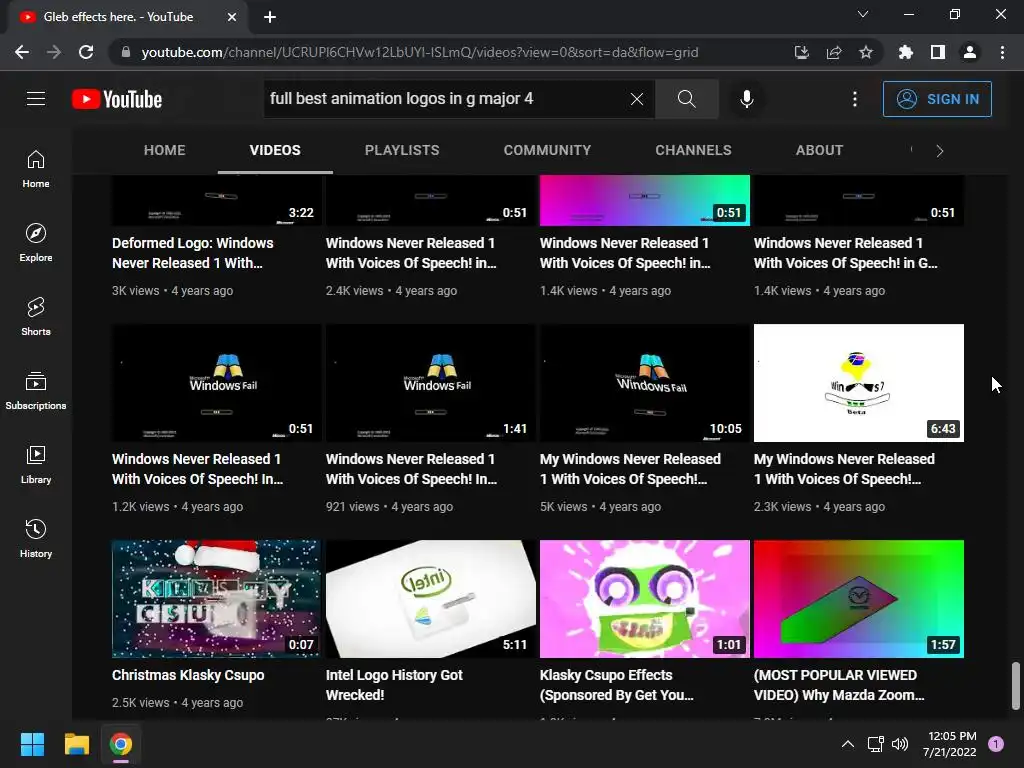Open the YouTube hamburger guide menu
The image size is (1024, 768).
(x=36, y=99)
